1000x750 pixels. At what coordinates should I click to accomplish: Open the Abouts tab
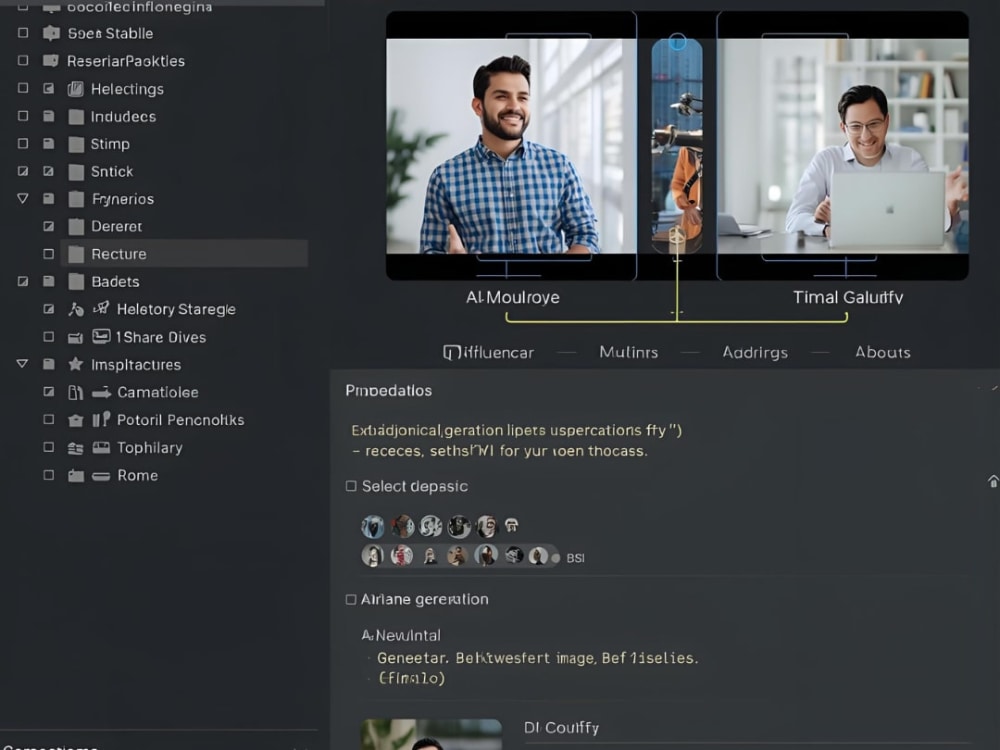(883, 352)
